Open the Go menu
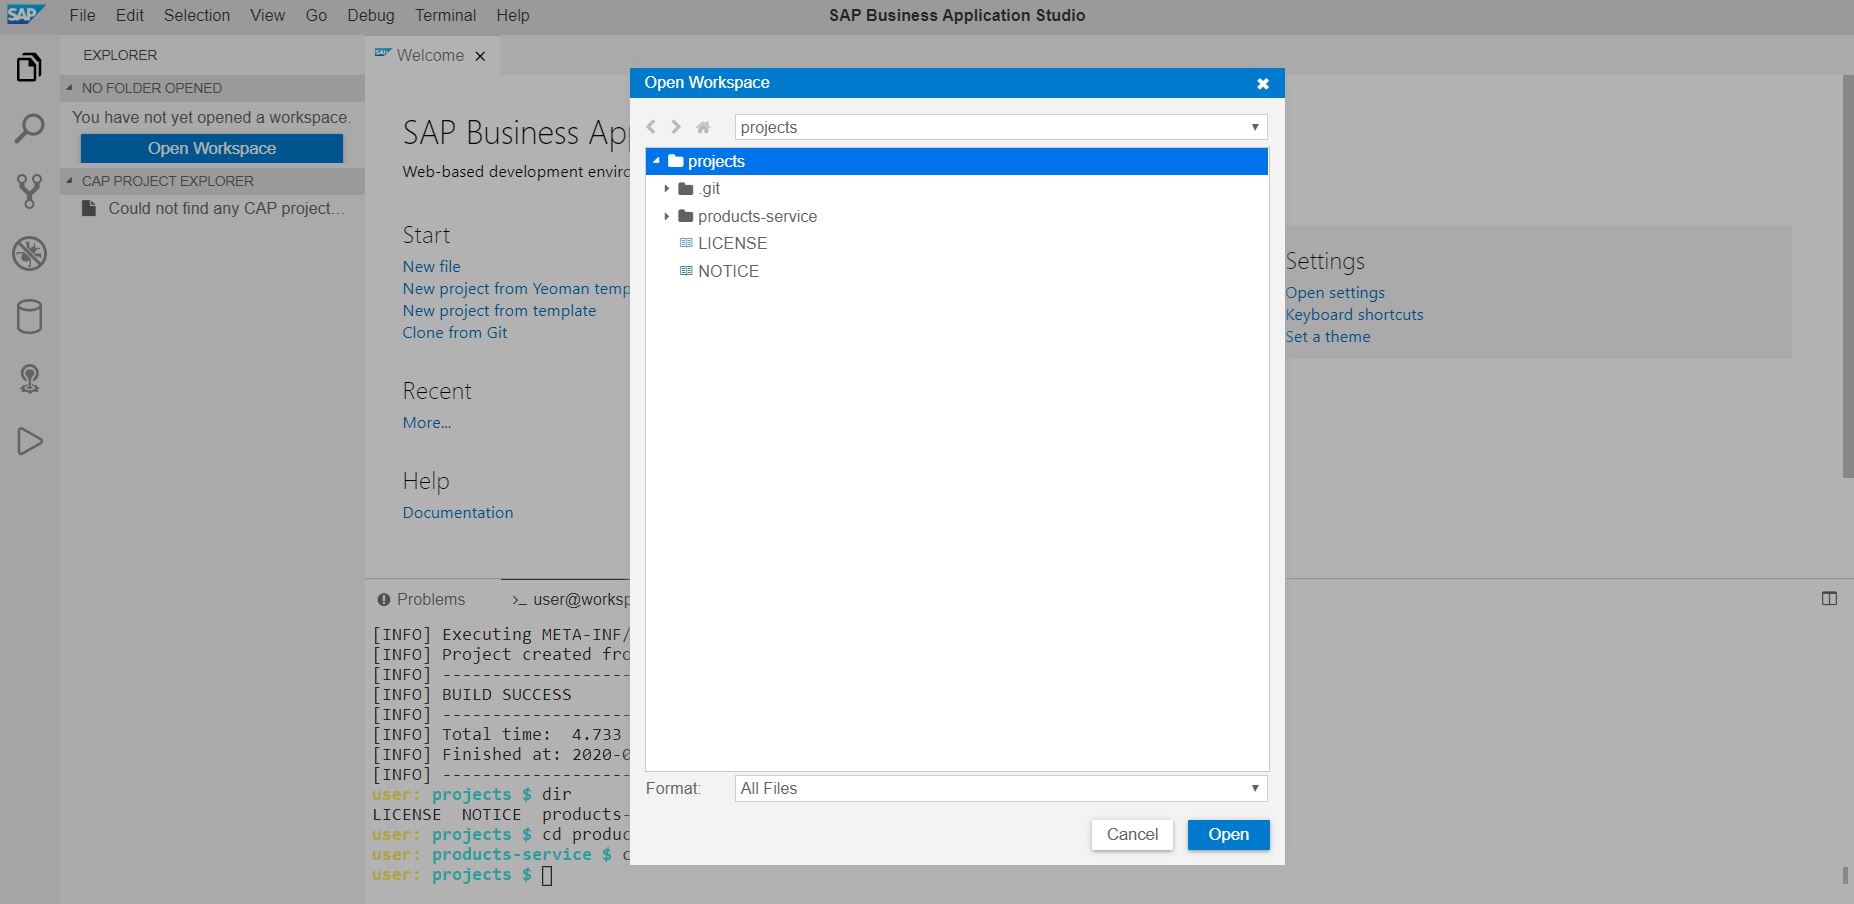This screenshot has height=904, width=1854. pyautogui.click(x=316, y=15)
